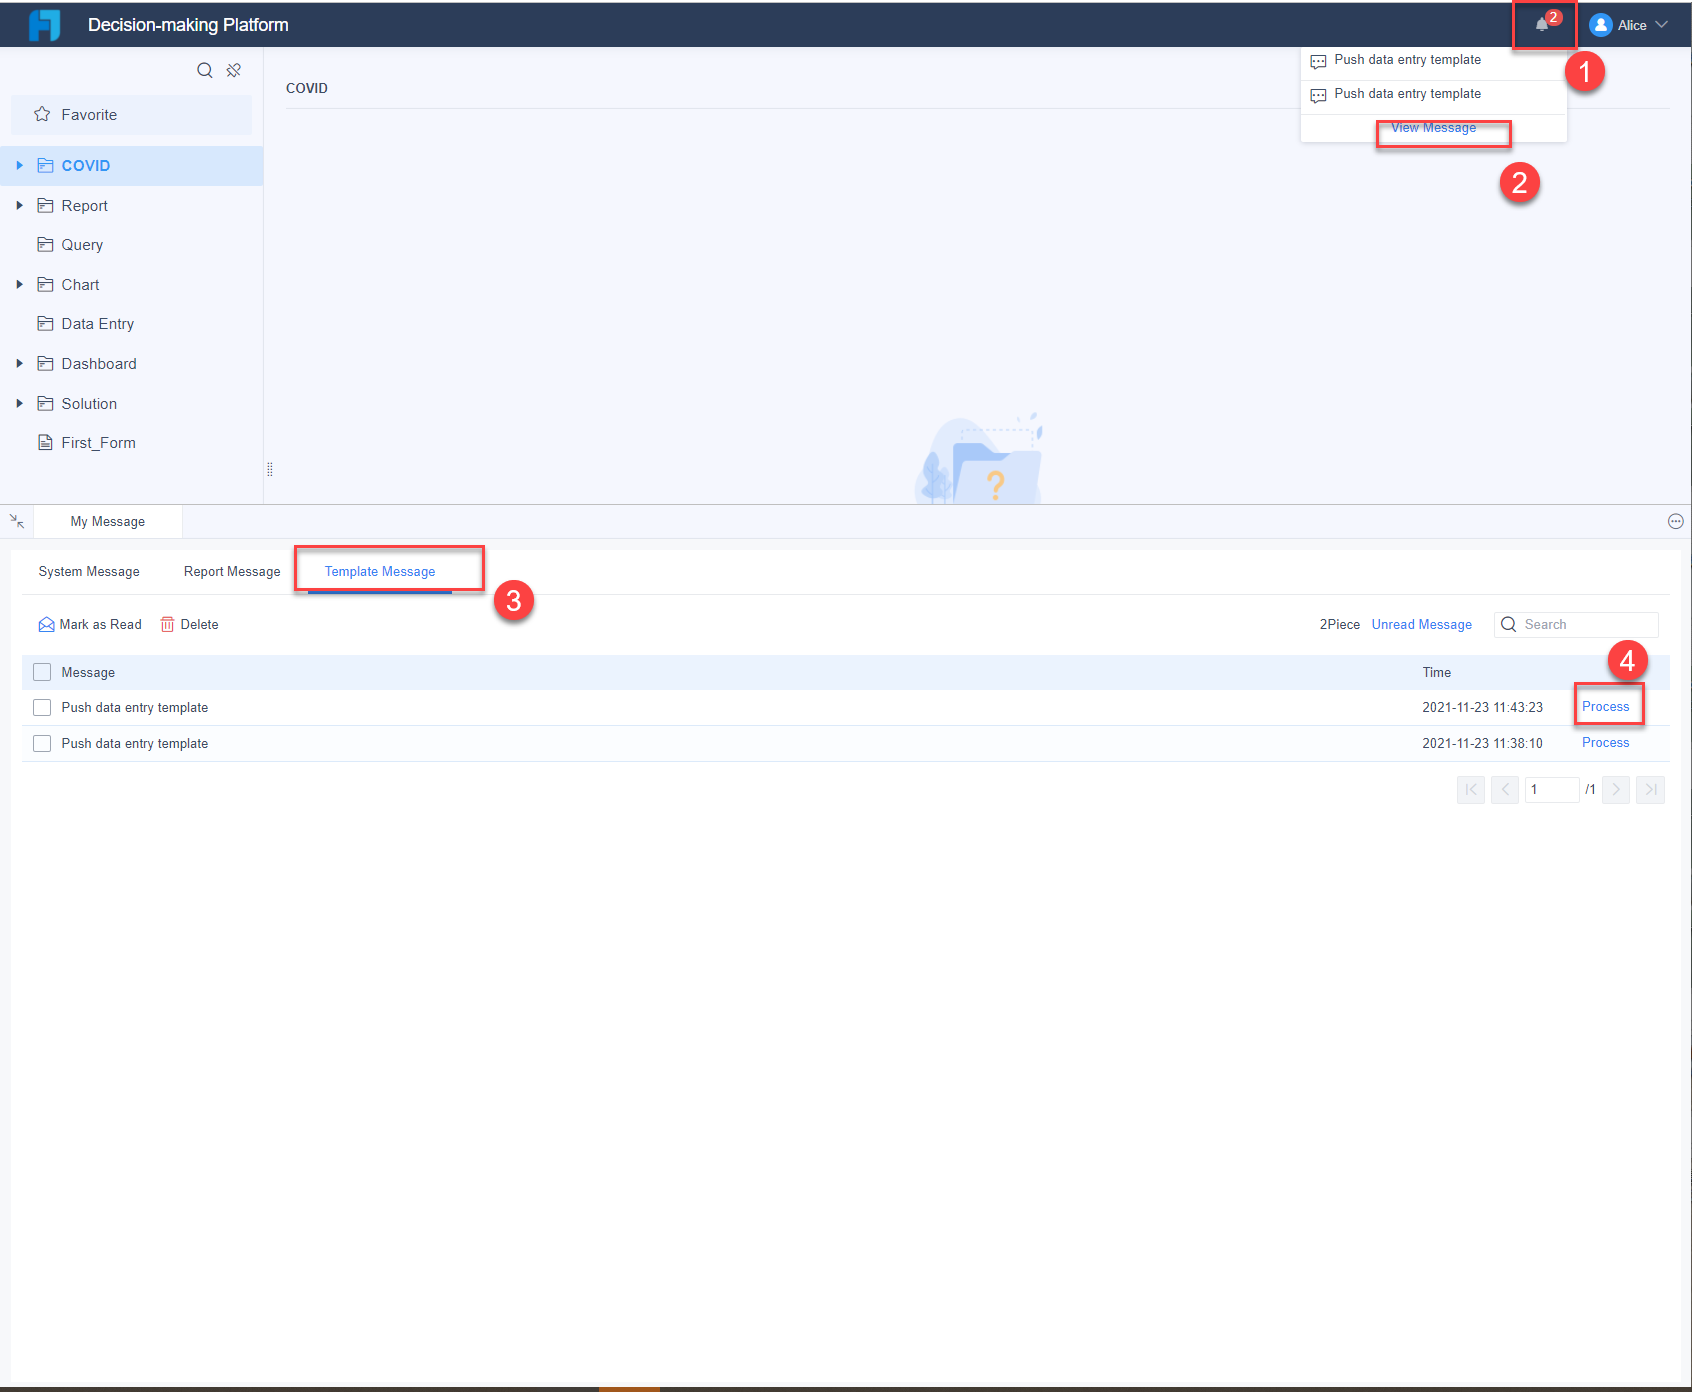The image size is (1692, 1392).
Task: Go to first page of messages
Action: (x=1471, y=790)
